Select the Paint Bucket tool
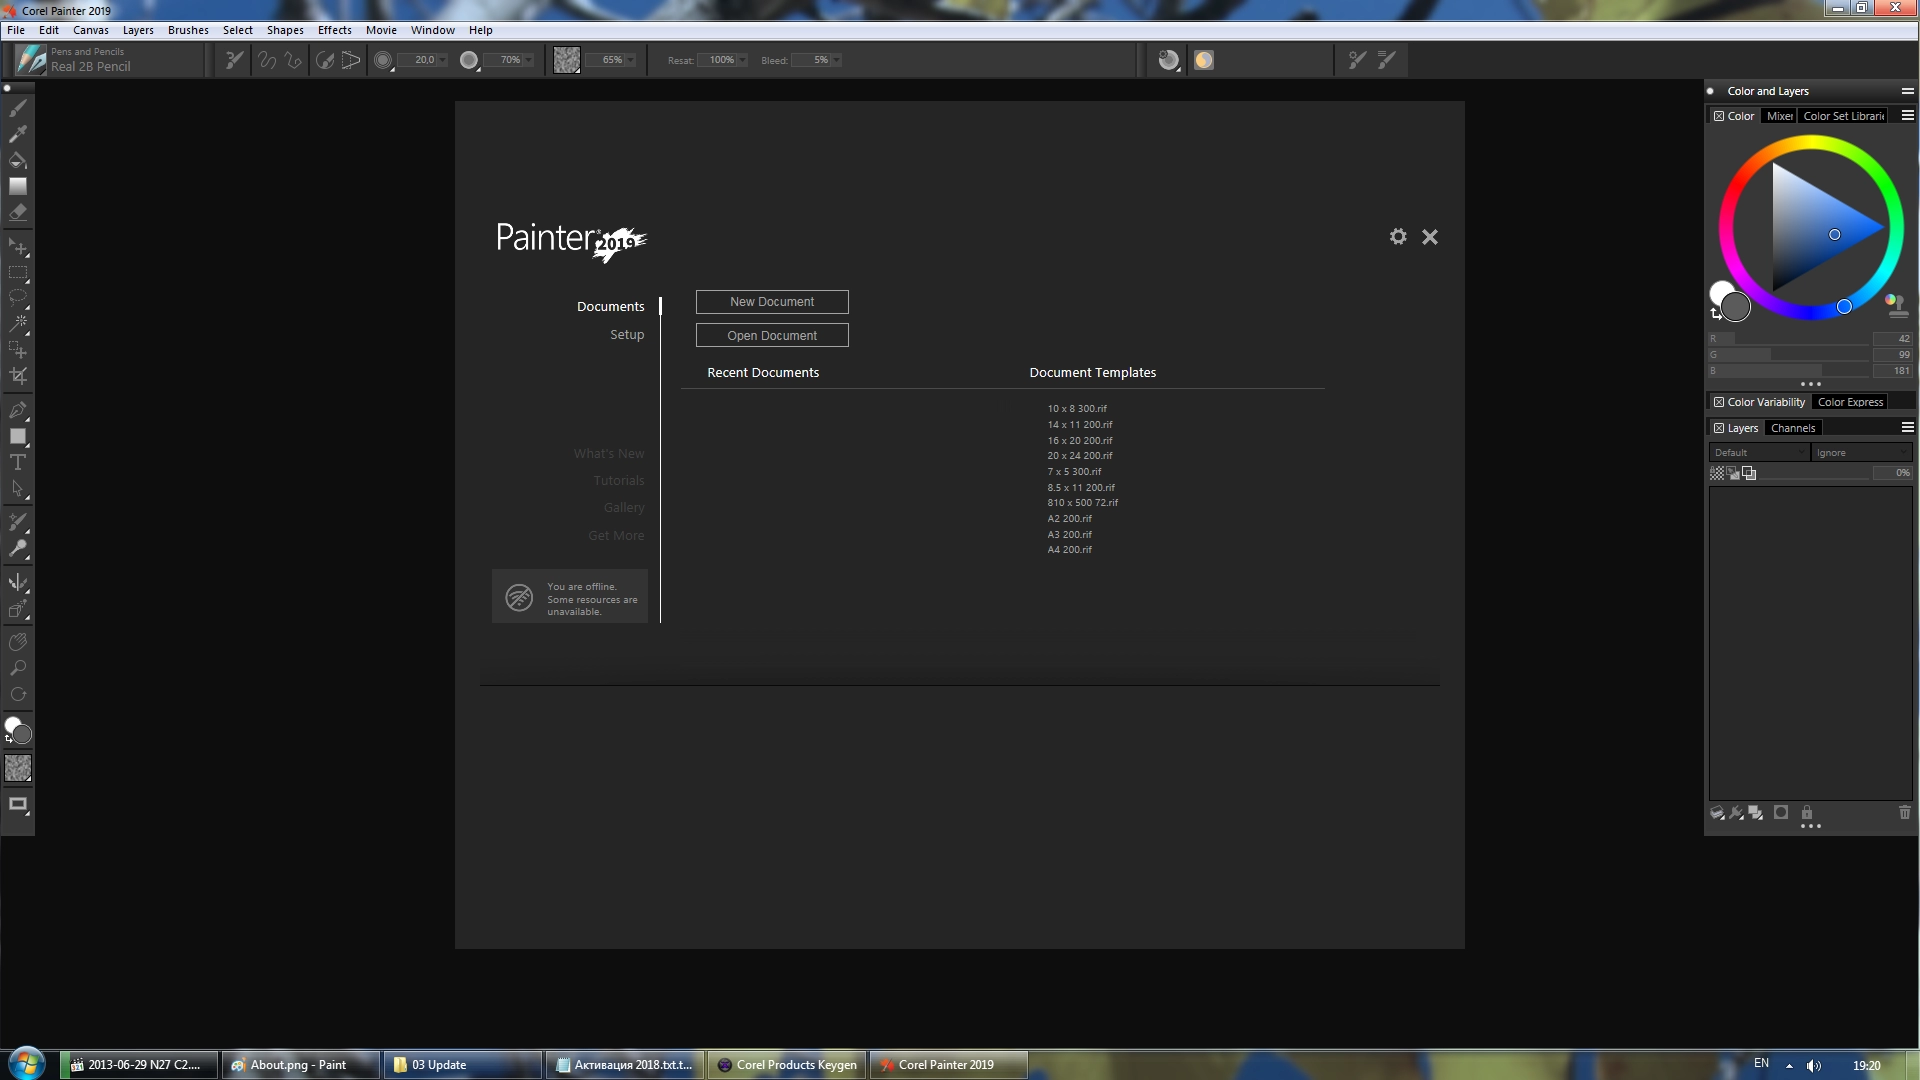This screenshot has width=1920, height=1080. coord(17,160)
